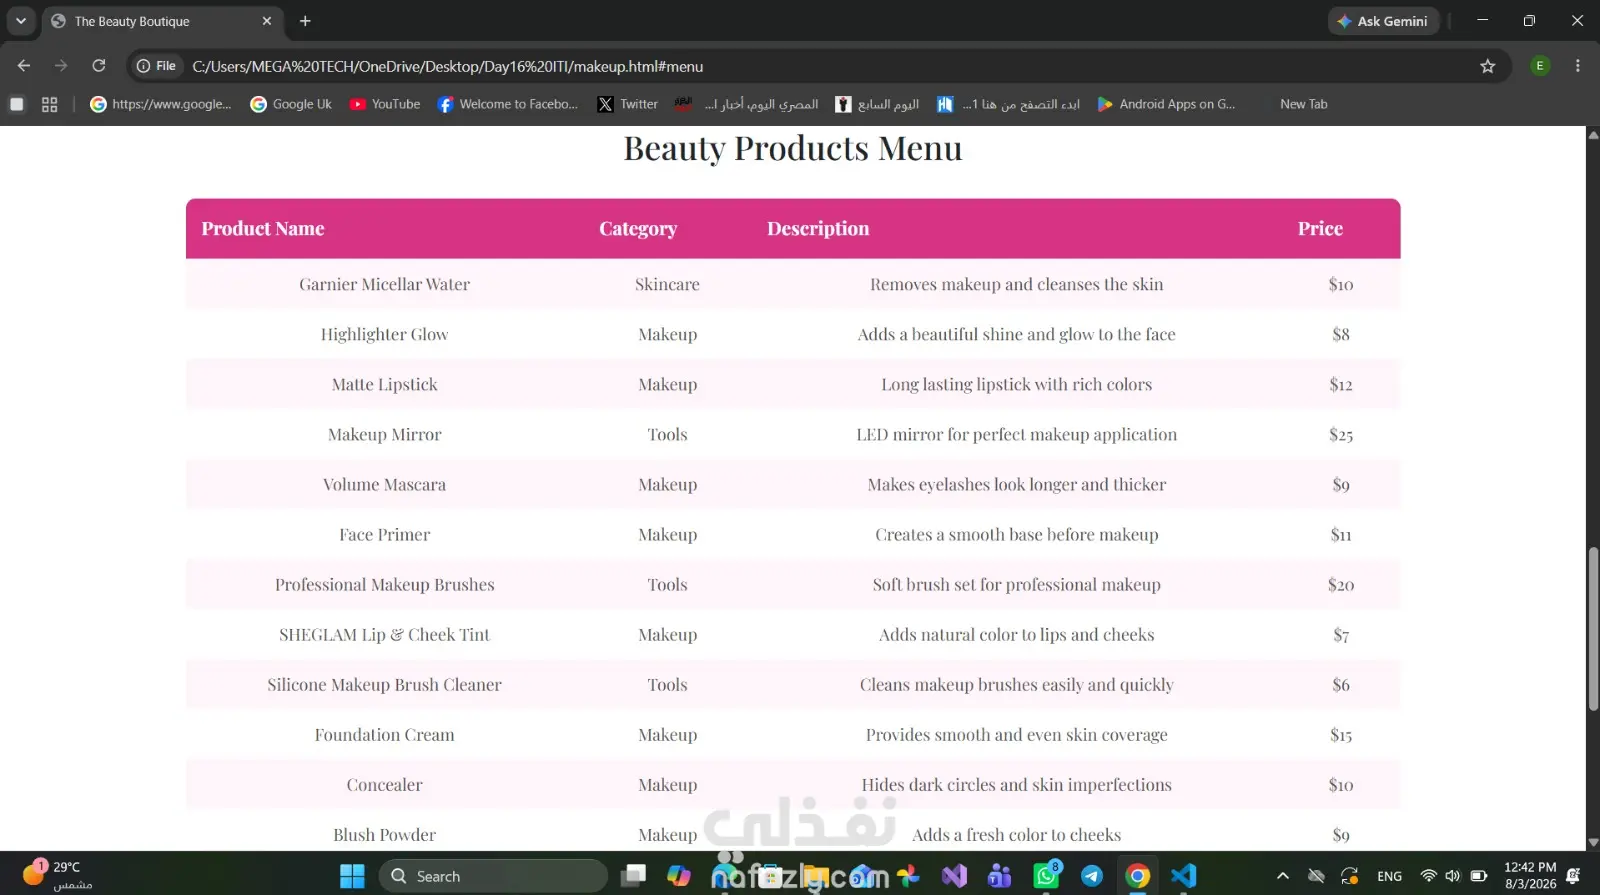The height and width of the screenshot is (895, 1600).
Task: Click the Foundation Cream product name
Action: click(385, 734)
